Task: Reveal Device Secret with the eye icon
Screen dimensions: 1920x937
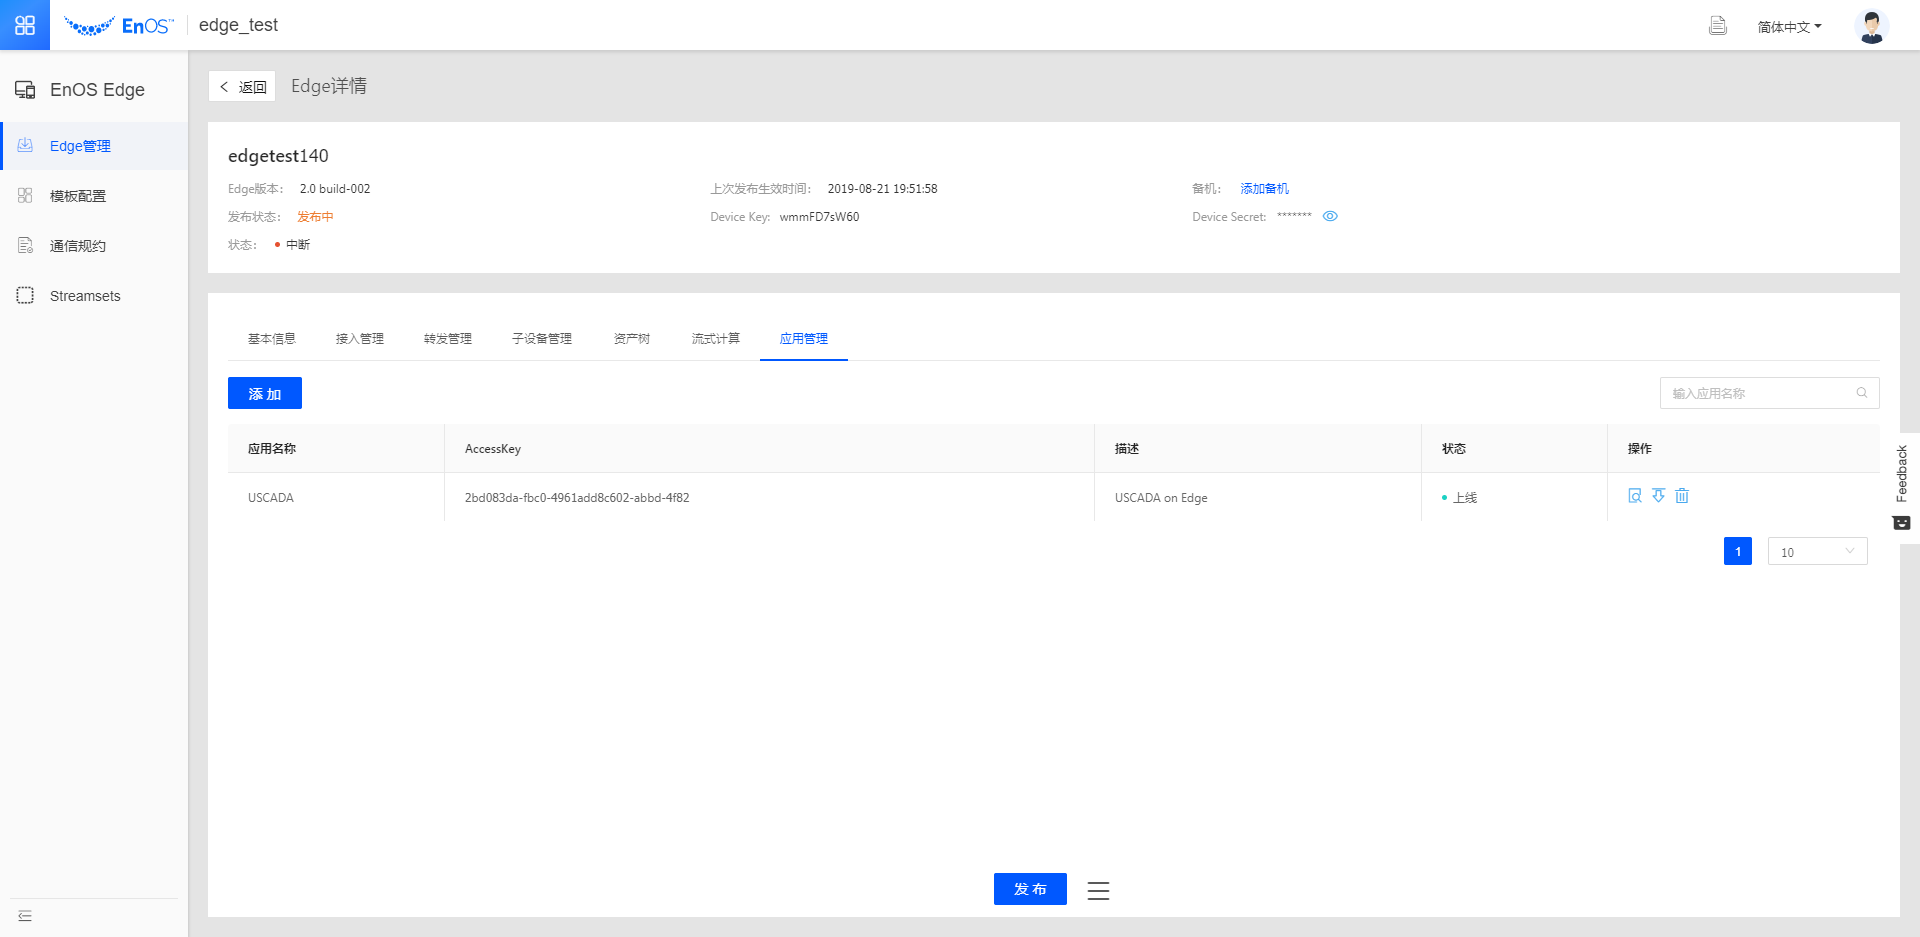Action: coord(1330,216)
